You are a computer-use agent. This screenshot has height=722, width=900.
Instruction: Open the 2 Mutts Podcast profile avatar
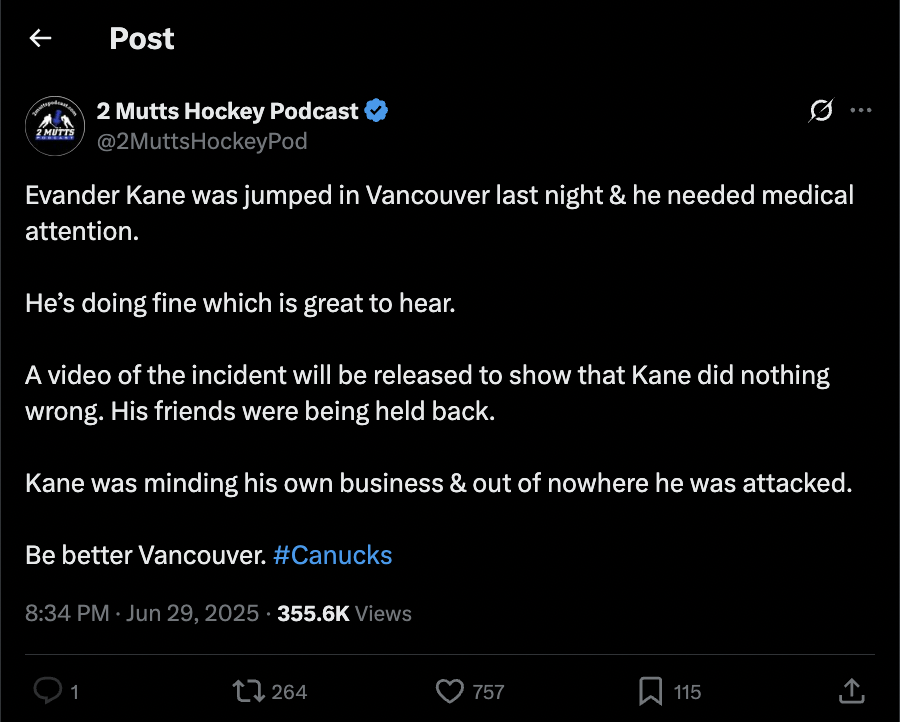click(55, 126)
